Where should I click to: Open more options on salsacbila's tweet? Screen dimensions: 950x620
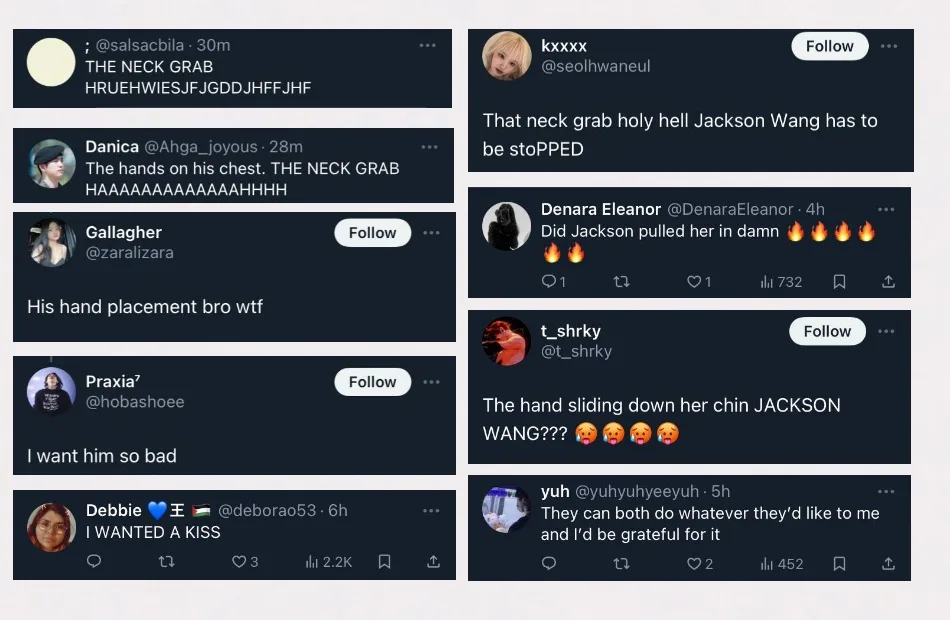[x=428, y=45]
